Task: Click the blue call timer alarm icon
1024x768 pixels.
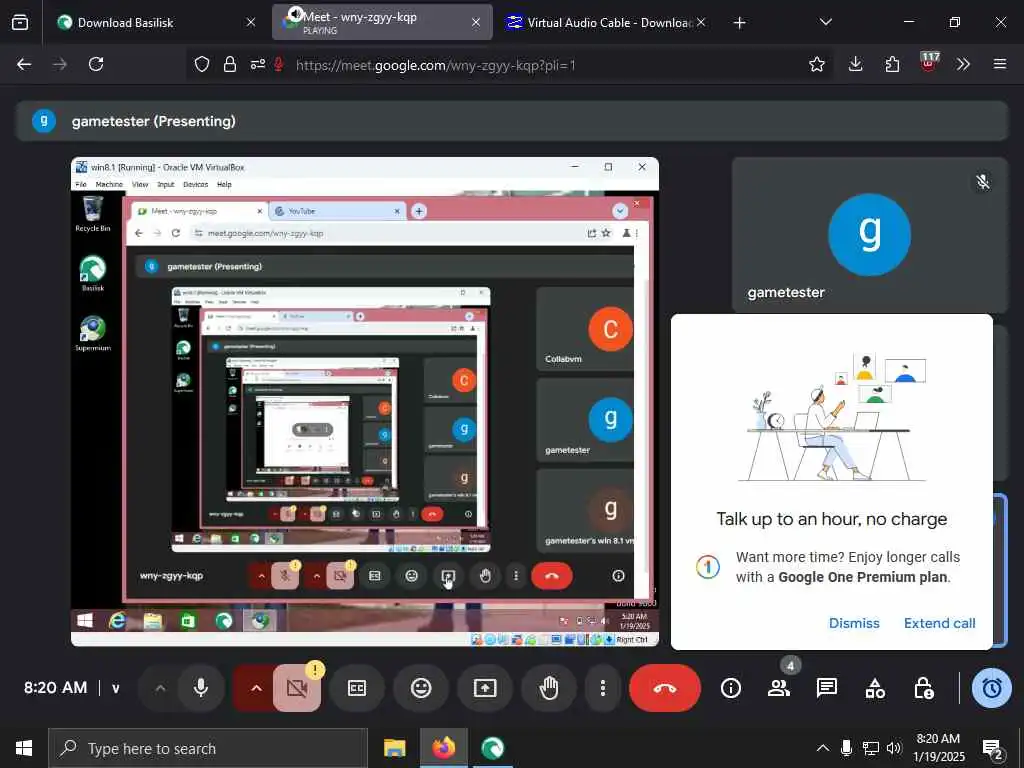Action: (992, 688)
